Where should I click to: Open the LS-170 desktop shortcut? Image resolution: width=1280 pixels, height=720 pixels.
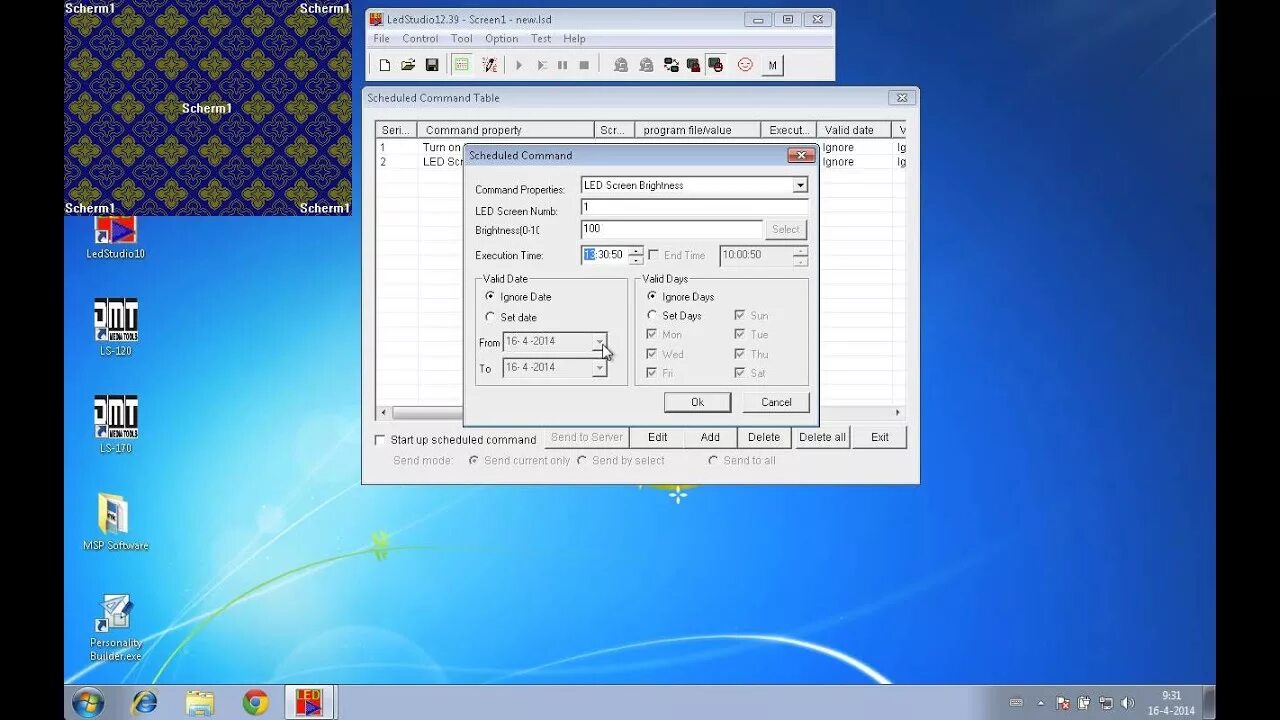point(115,424)
